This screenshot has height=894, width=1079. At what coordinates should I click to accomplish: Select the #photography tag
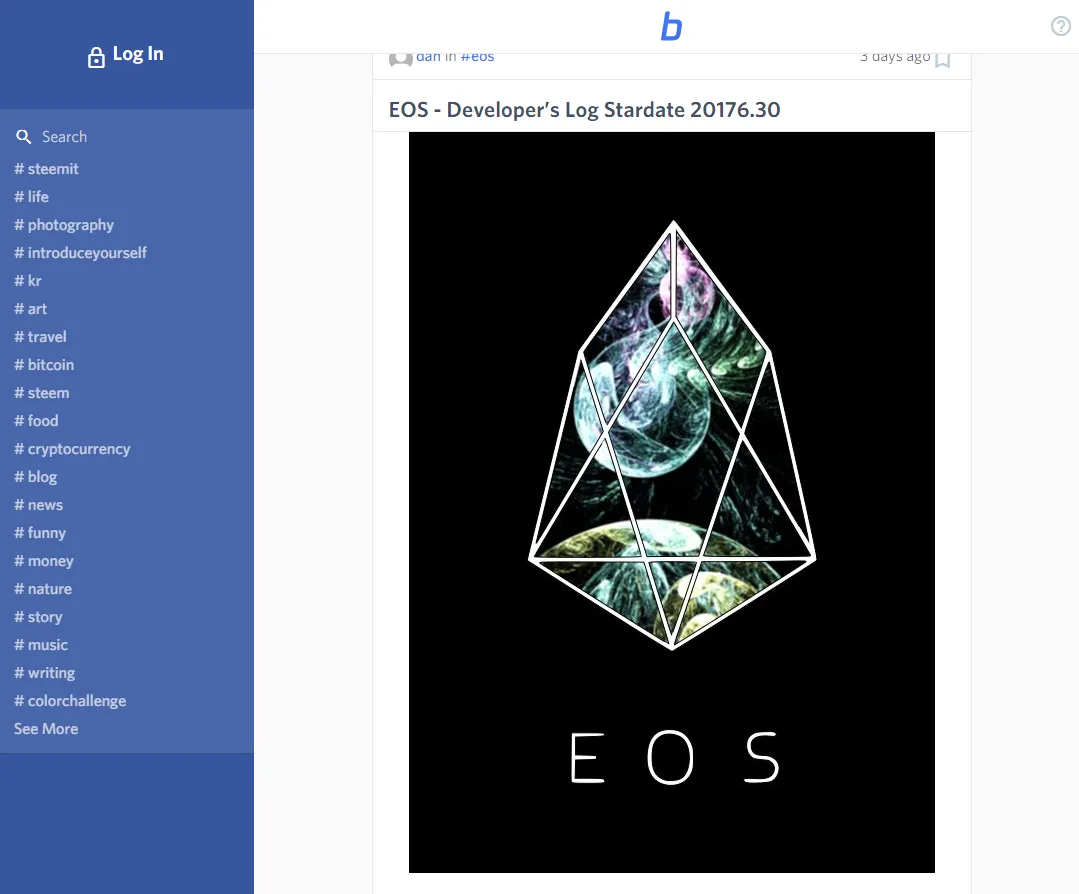point(64,225)
